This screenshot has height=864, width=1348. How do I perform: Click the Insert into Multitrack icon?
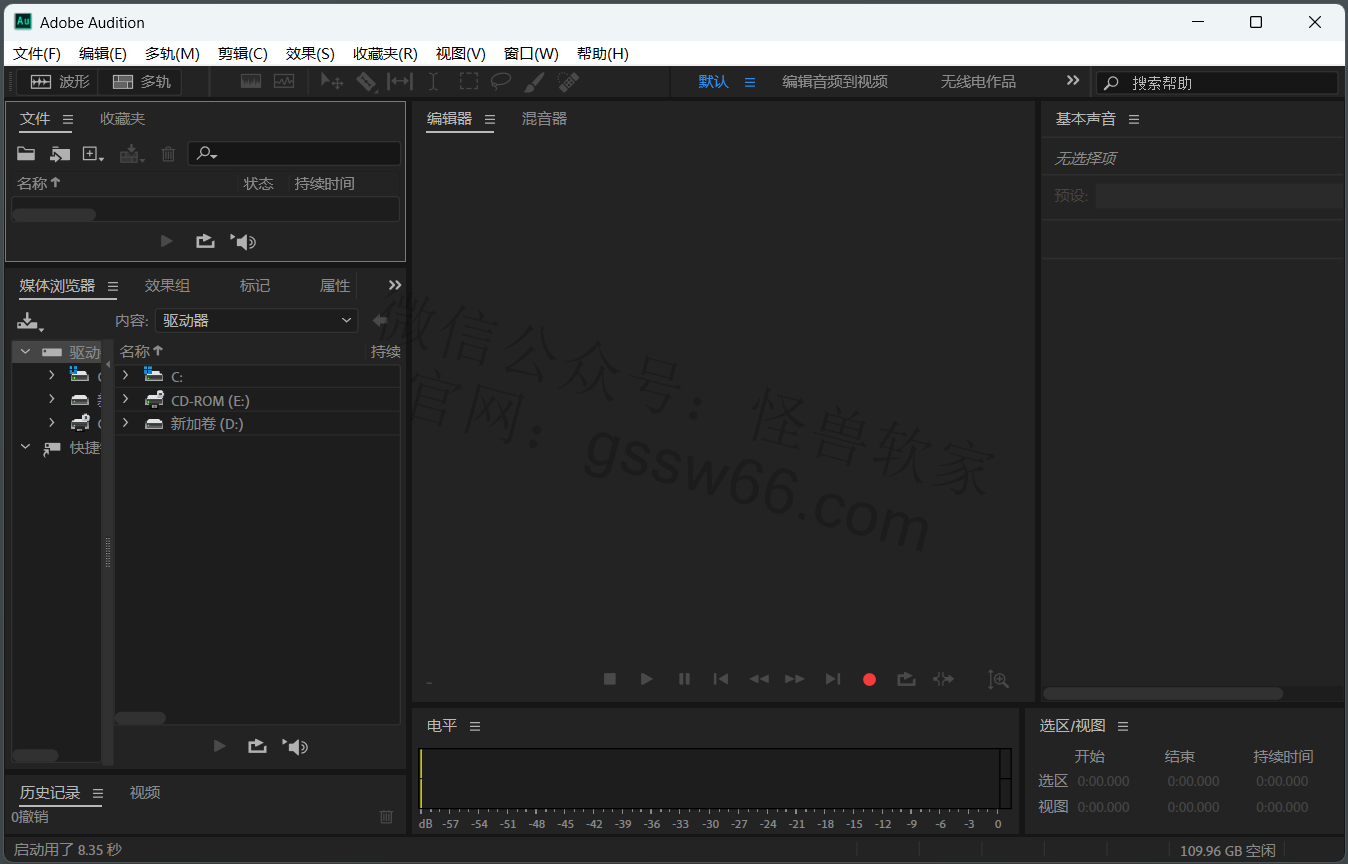pyautogui.click(x=132, y=154)
